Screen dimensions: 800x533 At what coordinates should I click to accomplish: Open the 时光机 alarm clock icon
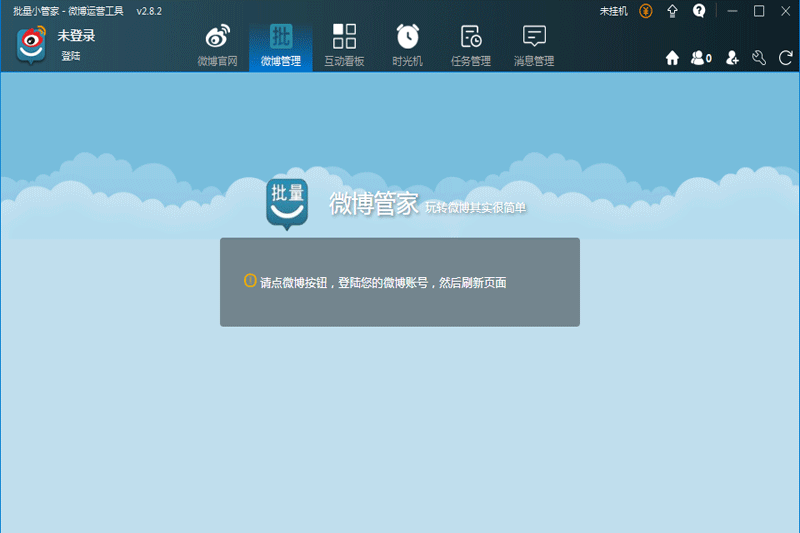click(x=407, y=46)
